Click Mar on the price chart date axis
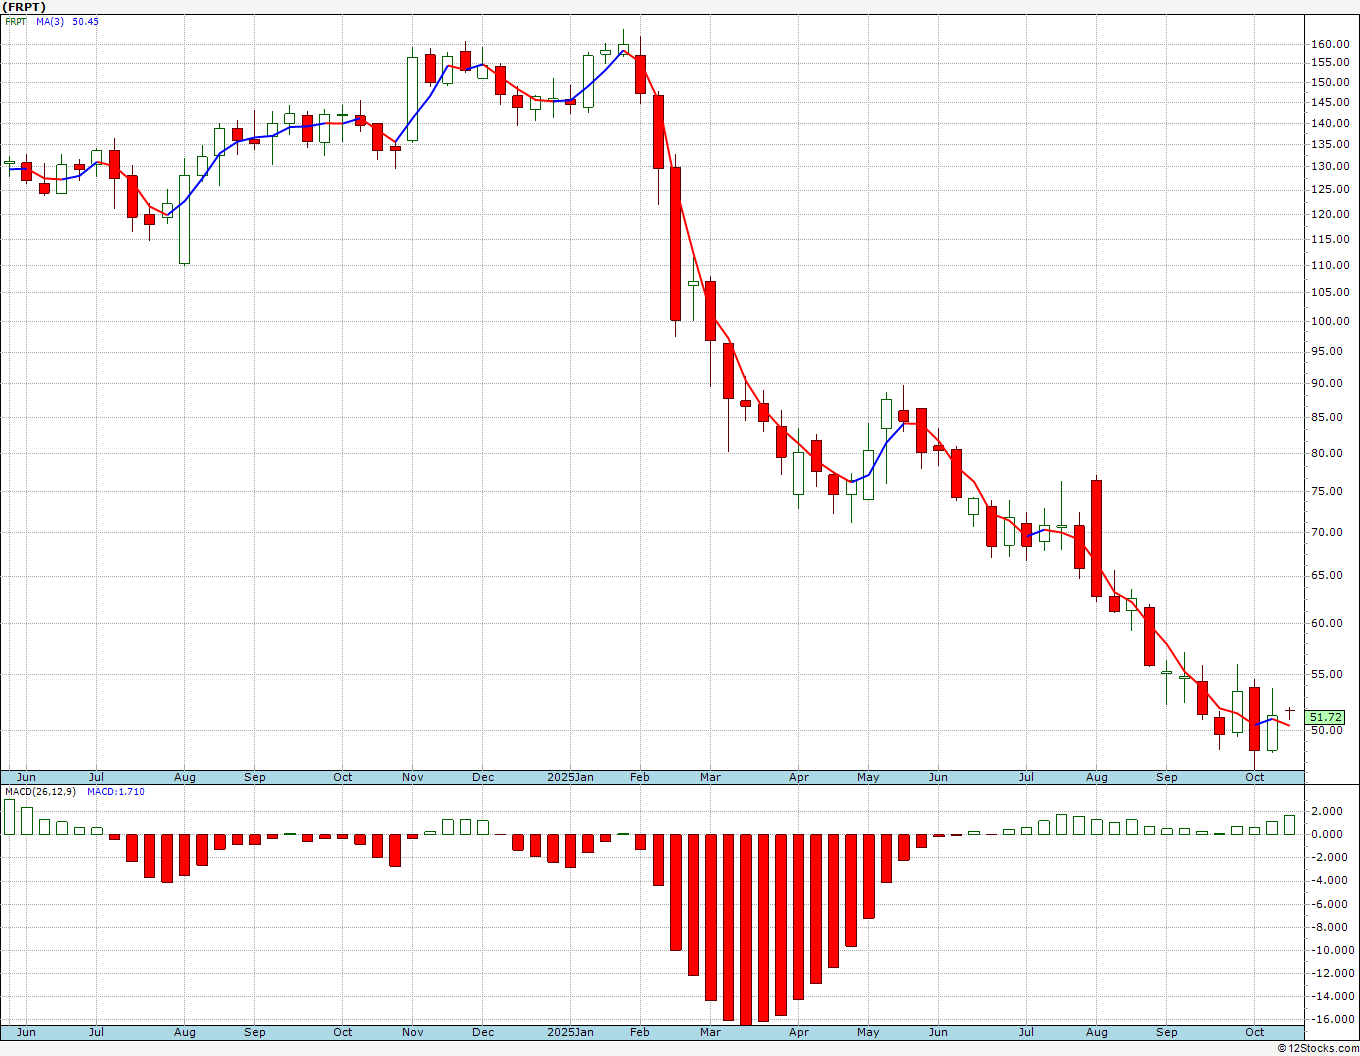 pos(710,777)
